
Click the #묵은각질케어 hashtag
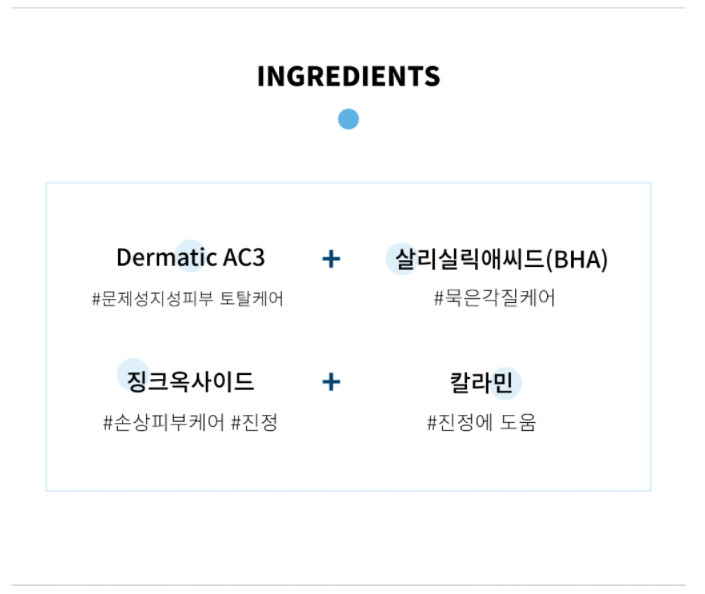(x=495, y=298)
